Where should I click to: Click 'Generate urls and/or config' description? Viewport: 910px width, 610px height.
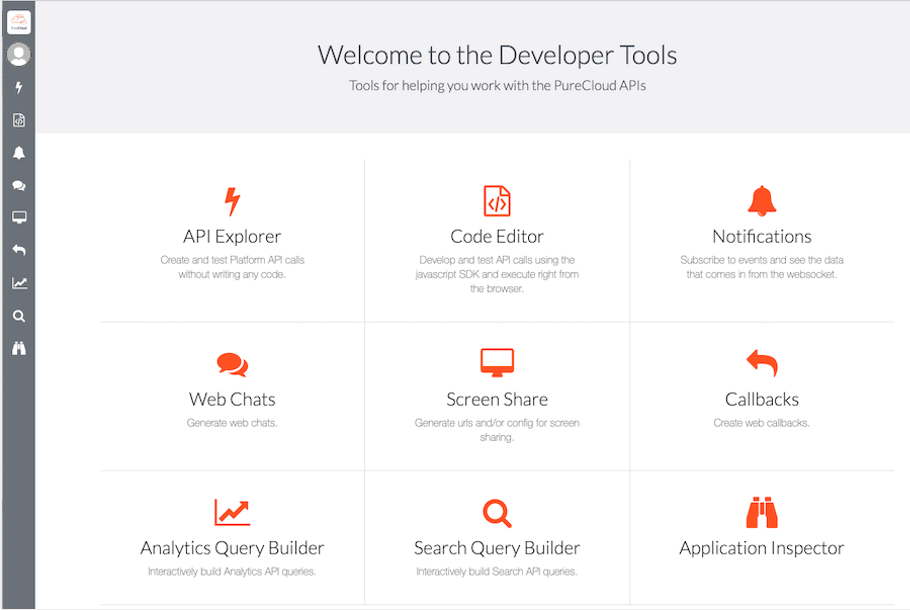pyautogui.click(x=497, y=430)
